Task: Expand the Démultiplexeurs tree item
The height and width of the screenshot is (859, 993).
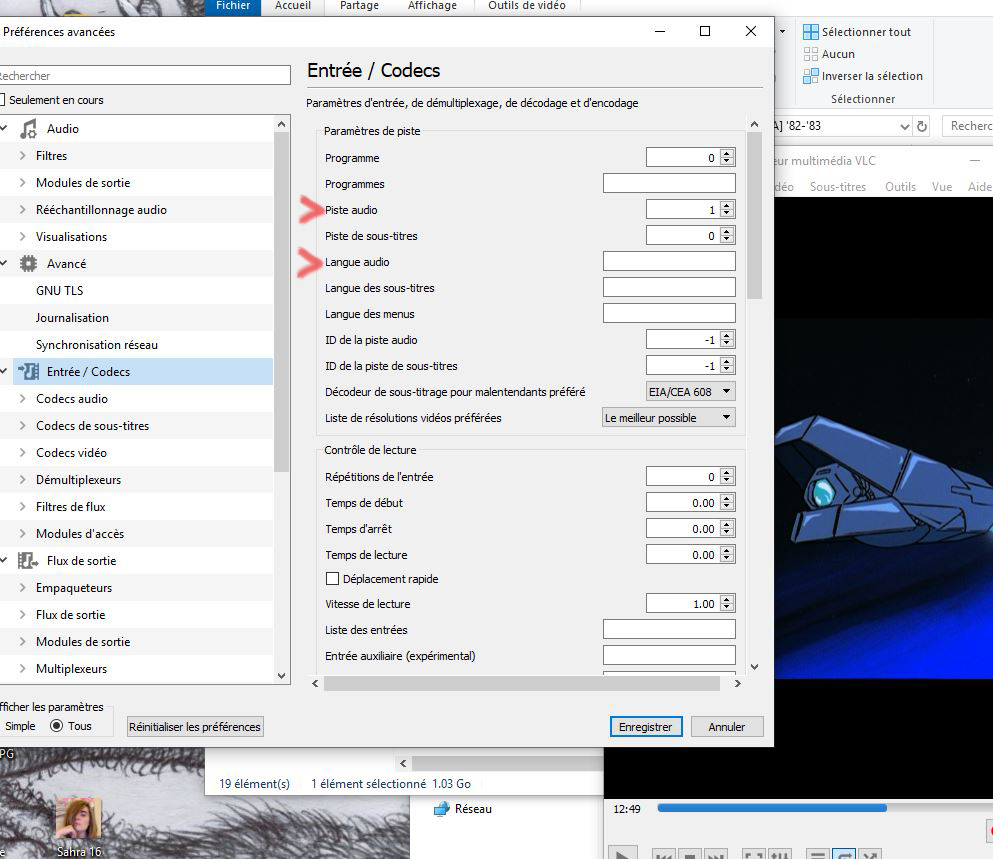Action: (23, 480)
